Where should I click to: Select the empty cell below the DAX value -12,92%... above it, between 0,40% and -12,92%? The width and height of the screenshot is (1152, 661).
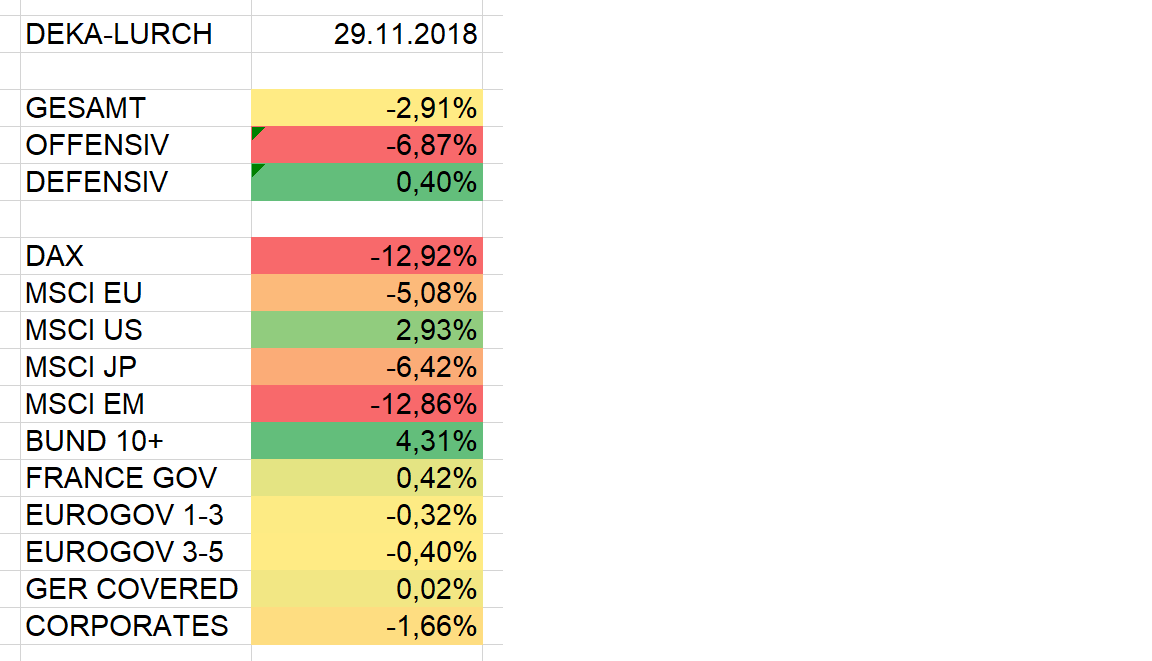click(x=366, y=219)
